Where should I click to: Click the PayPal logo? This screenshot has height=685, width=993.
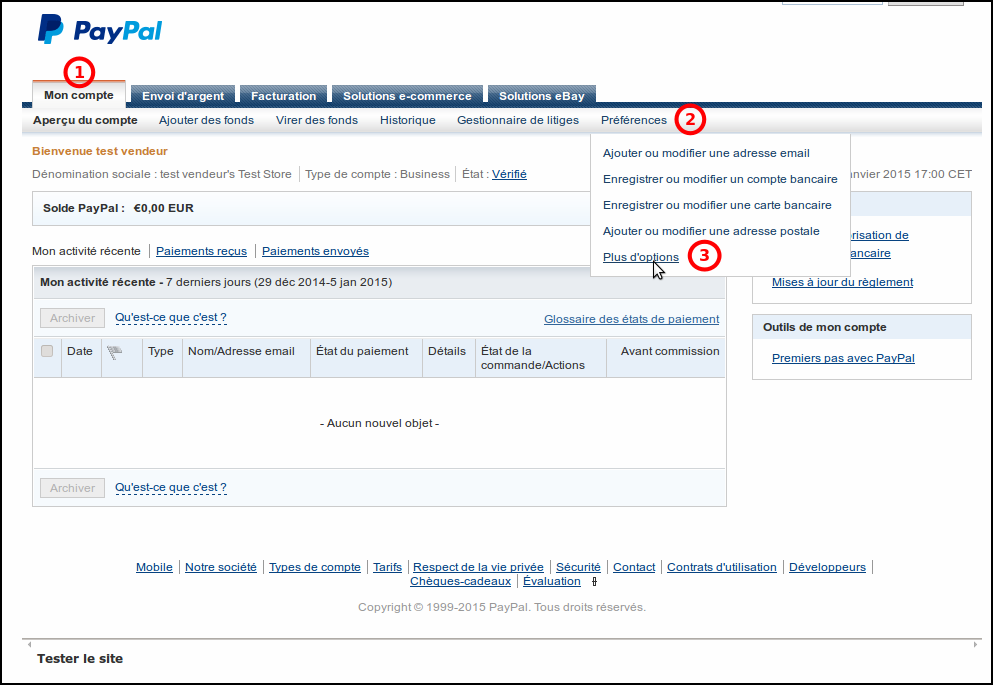click(99, 30)
